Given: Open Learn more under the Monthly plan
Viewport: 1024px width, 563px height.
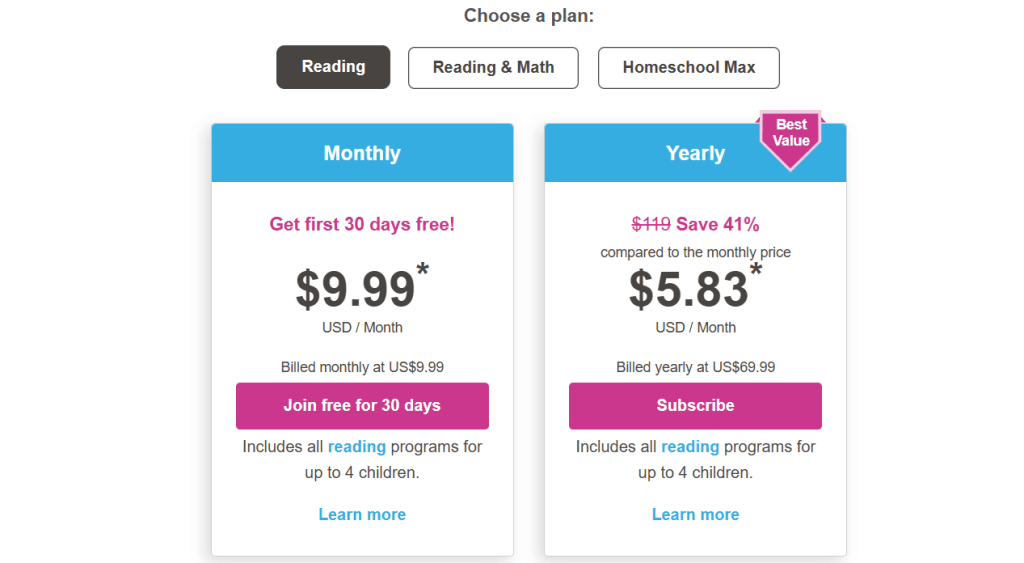Looking at the screenshot, I should point(362,514).
